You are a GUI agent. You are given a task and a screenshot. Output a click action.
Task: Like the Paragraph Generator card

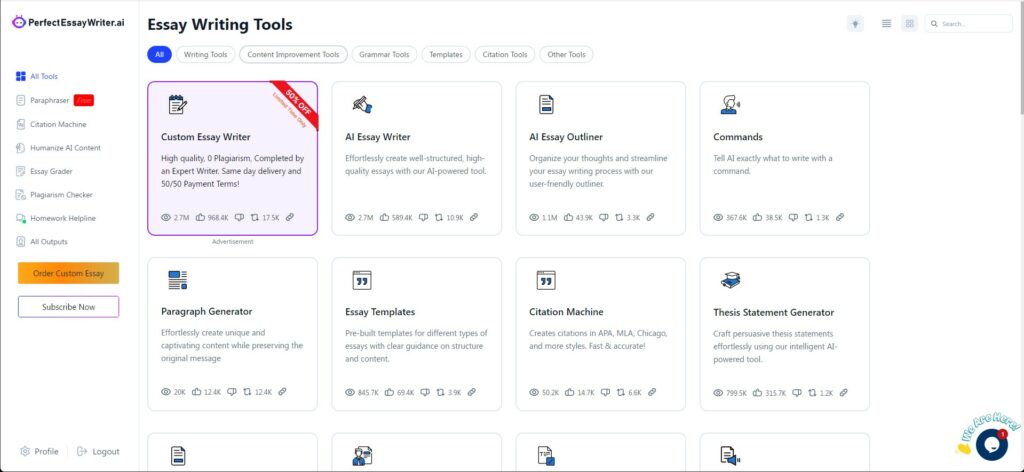[x=197, y=392]
